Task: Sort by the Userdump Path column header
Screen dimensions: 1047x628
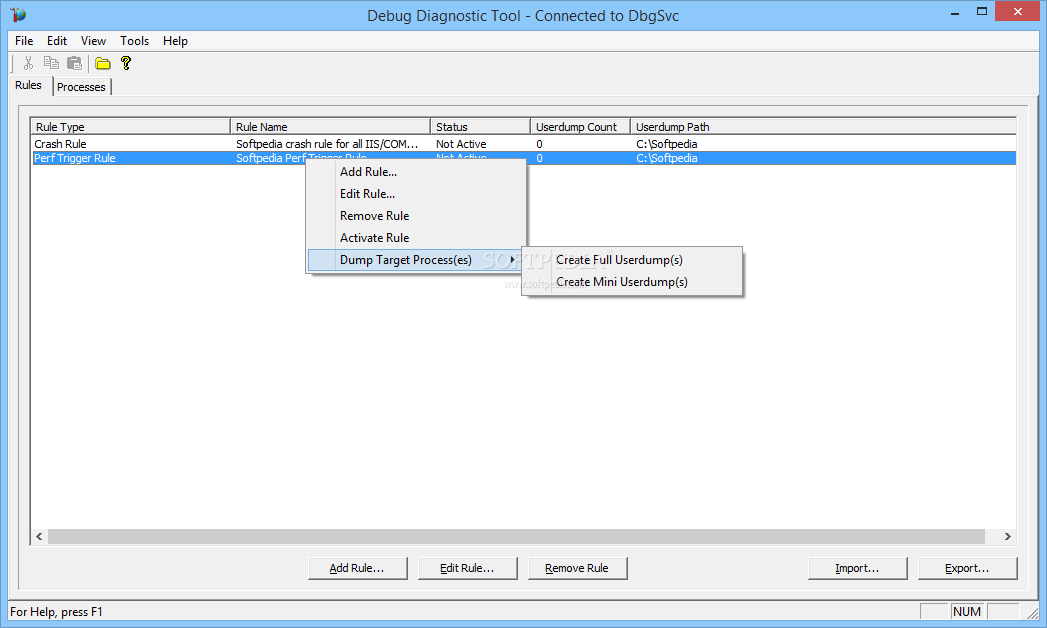Action: point(823,126)
